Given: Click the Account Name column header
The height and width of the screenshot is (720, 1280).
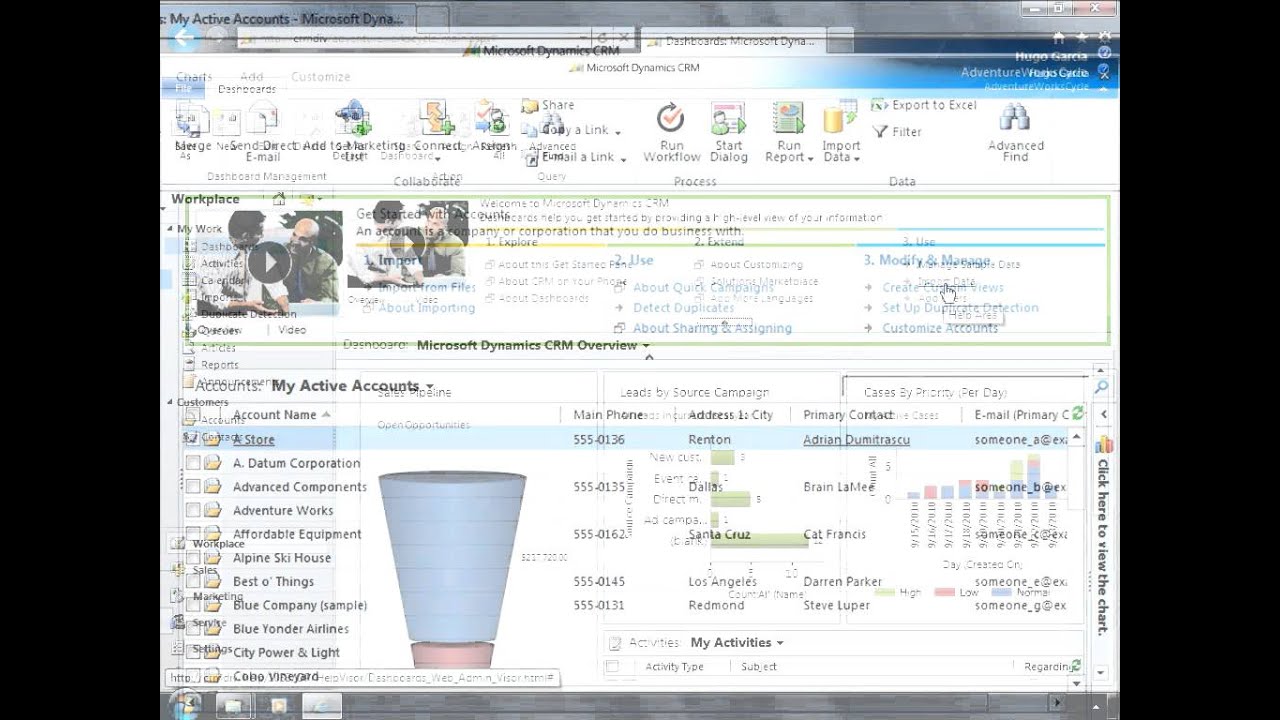Looking at the screenshot, I should 274,414.
